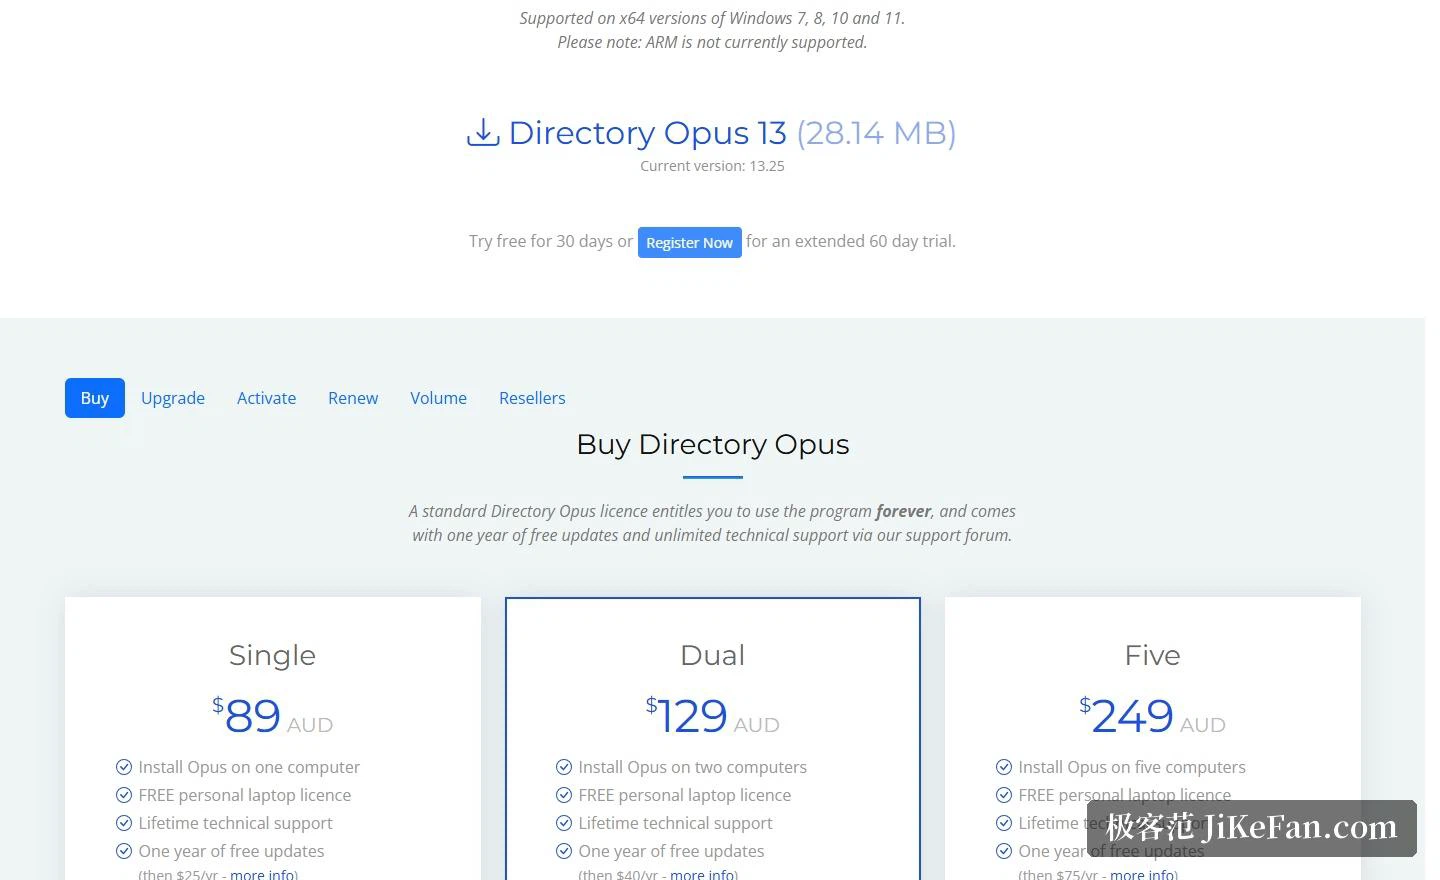The height and width of the screenshot is (880, 1440).
Task: Click the Five plan's Lifetime support check icon
Action: point(1004,823)
